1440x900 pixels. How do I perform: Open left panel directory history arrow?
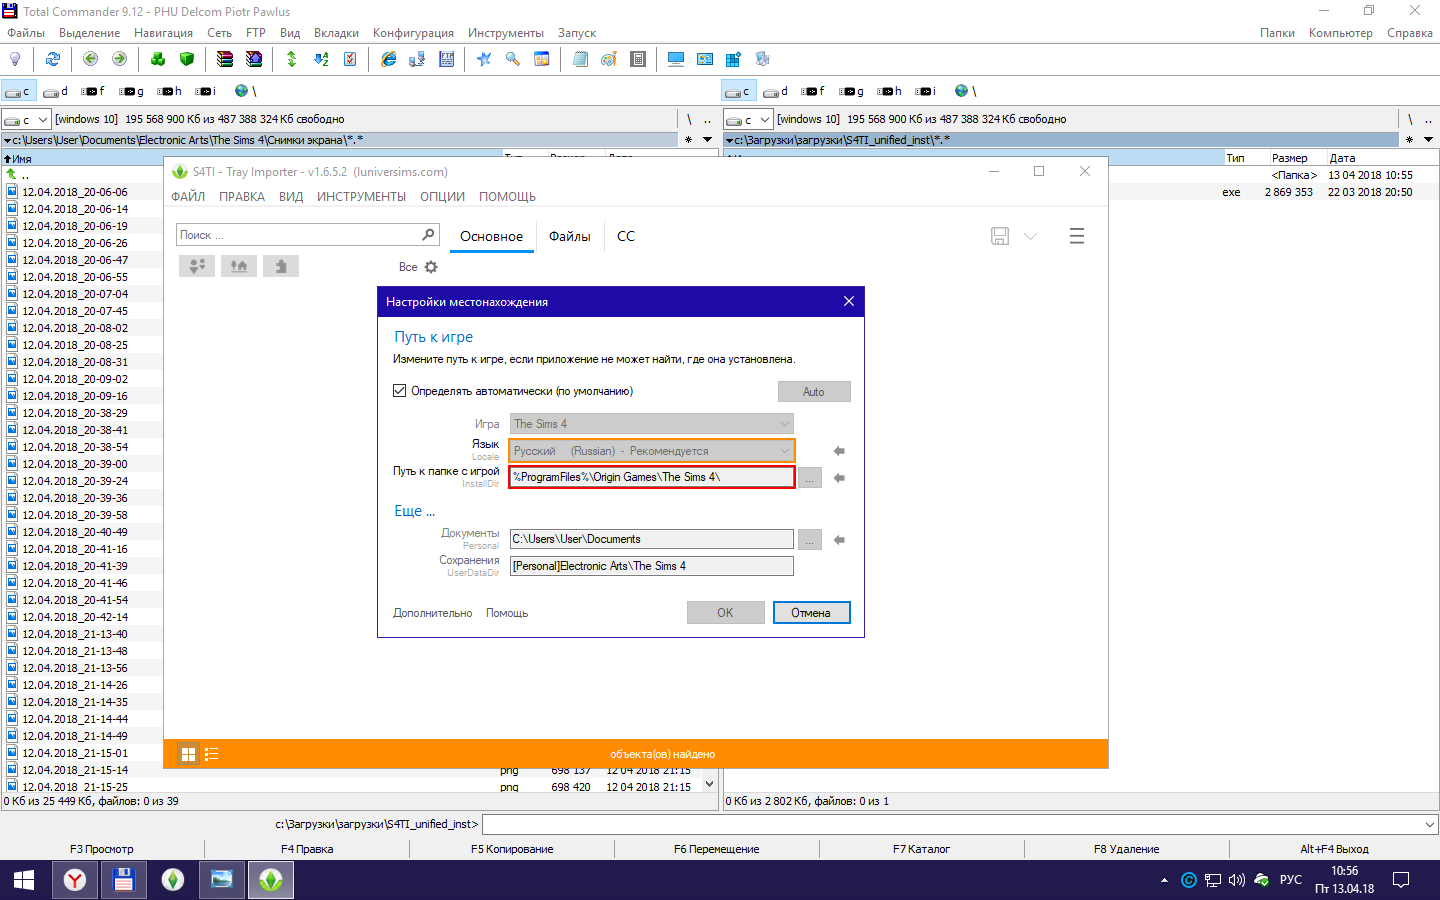click(x=707, y=140)
